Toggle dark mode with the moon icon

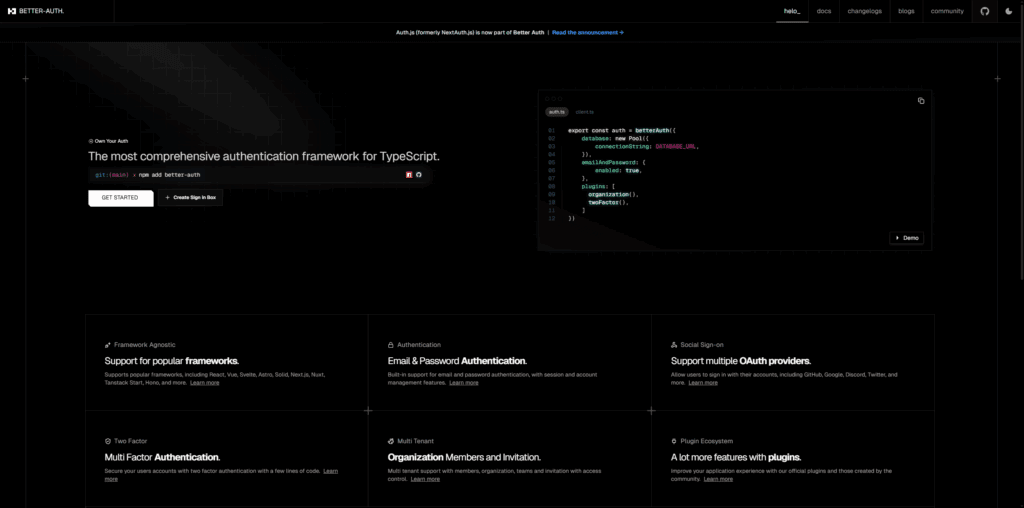(1008, 11)
